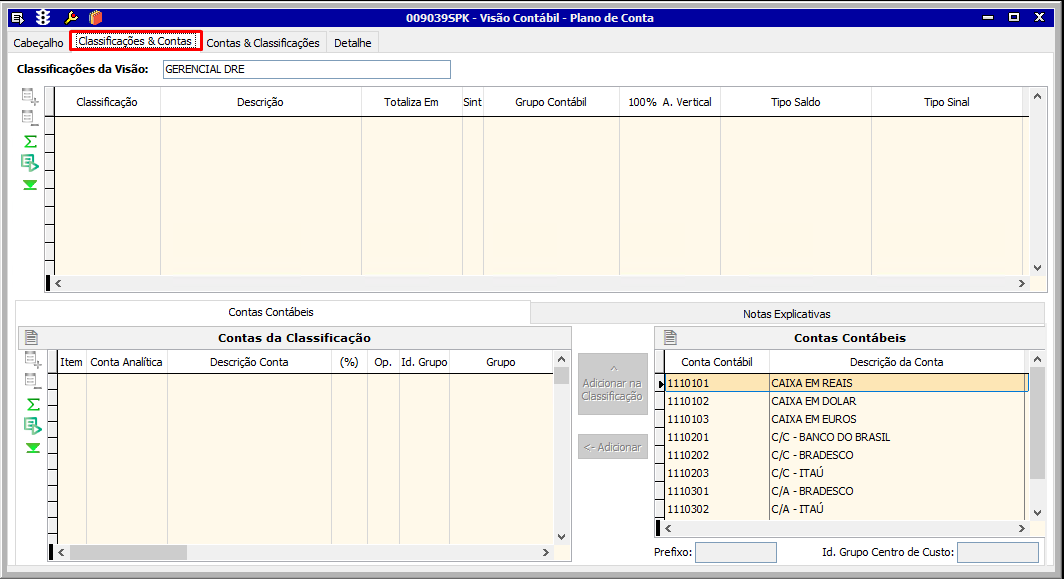Click the traffic light icon in title bar
The height and width of the screenshot is (579, 1064).
coord(43,17)
